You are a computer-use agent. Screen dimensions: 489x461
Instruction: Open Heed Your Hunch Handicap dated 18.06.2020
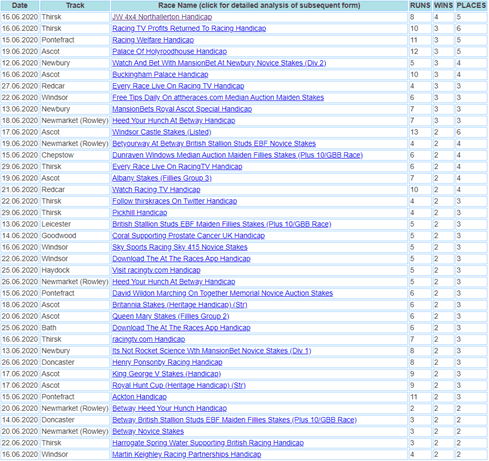click(x=174, y=121)
